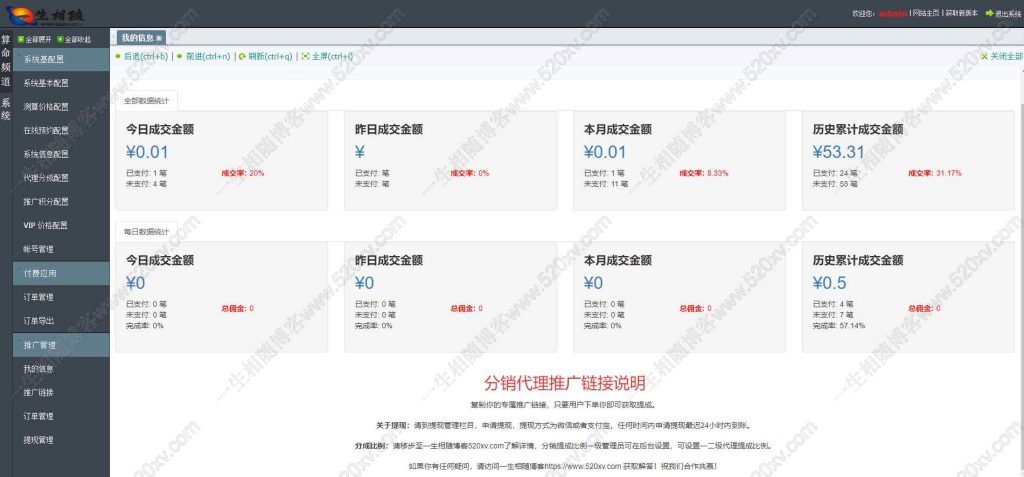
Task: Click the 获取新版本 link
Action: coord(962,13)
